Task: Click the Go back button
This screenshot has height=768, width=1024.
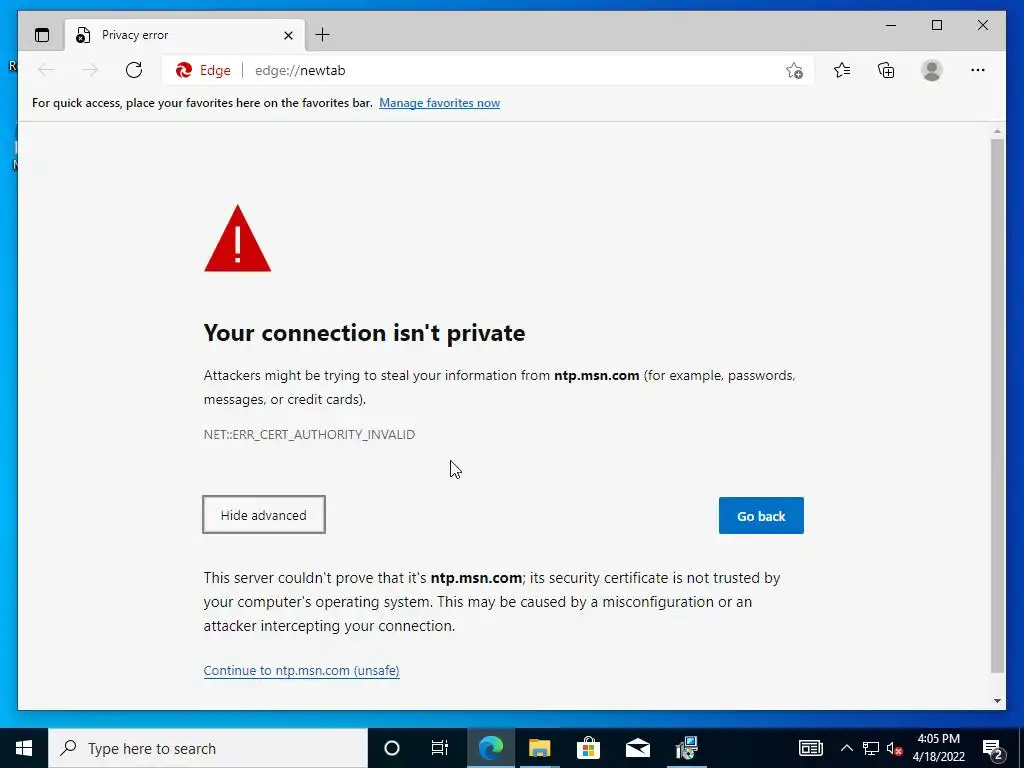Action: click(761, 516)
